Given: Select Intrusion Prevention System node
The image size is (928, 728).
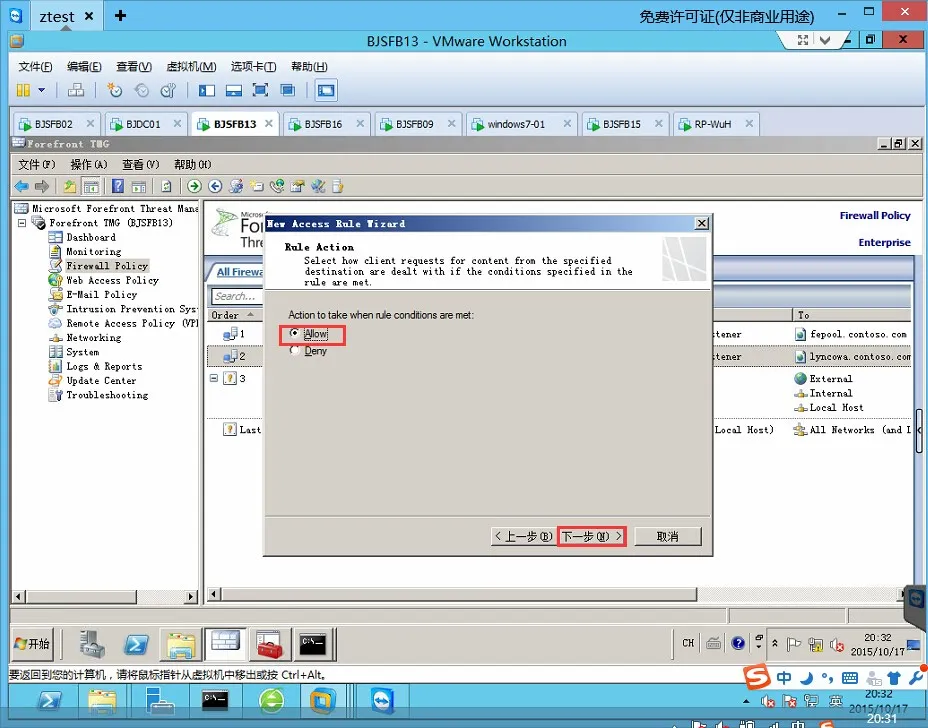Looking at the screenshot, I should pos(131,309).
